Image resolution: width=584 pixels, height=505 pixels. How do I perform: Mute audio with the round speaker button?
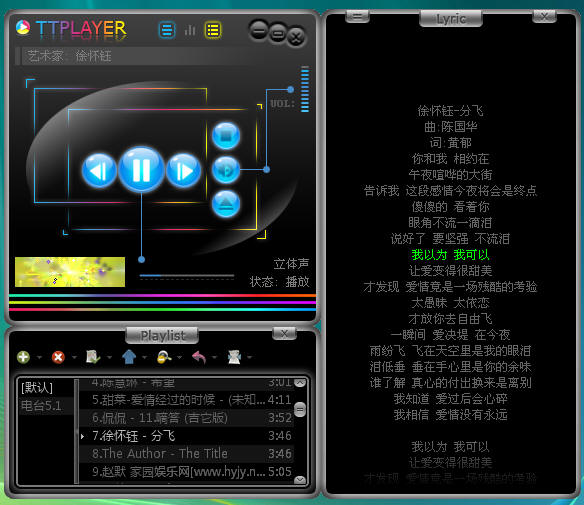pos(226,170)
